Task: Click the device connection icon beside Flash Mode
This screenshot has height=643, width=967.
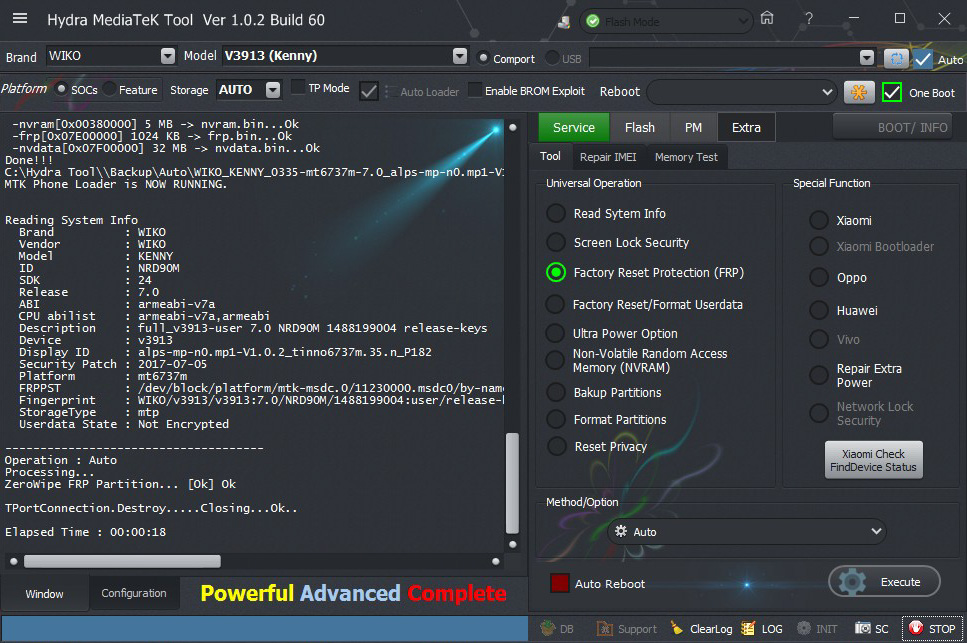Action: point(564,22)
